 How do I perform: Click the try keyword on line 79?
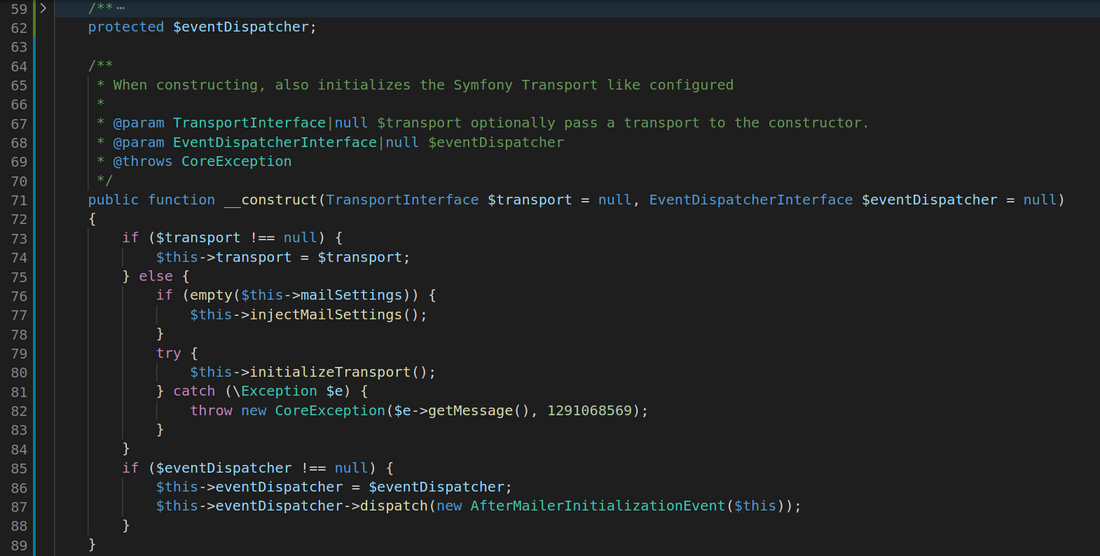point(169,353)
